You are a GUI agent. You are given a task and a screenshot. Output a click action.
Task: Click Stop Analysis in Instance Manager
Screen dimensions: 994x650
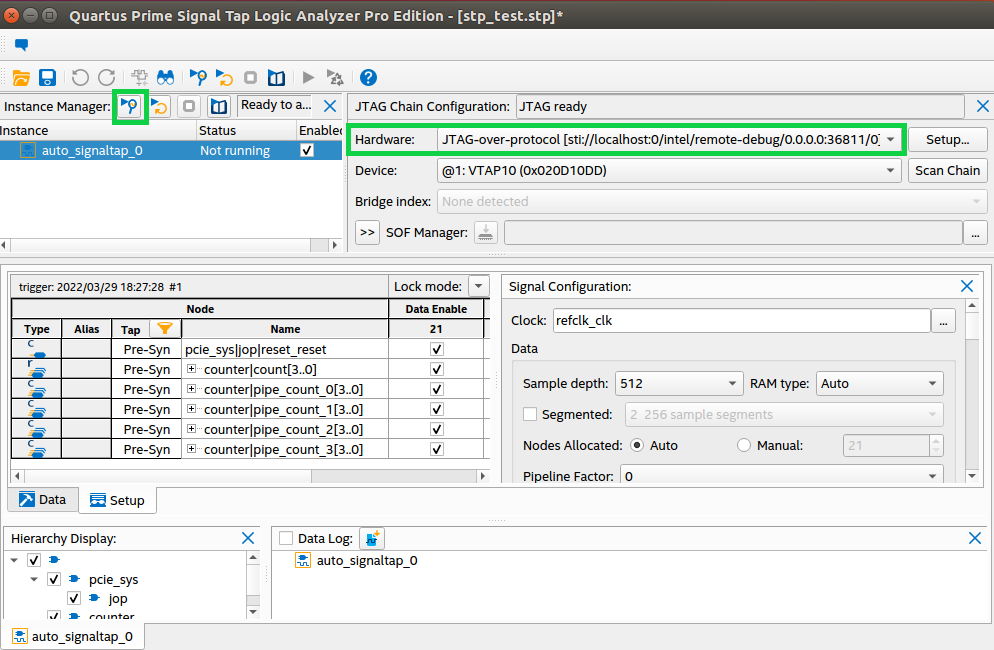click(x=189, y=106)
